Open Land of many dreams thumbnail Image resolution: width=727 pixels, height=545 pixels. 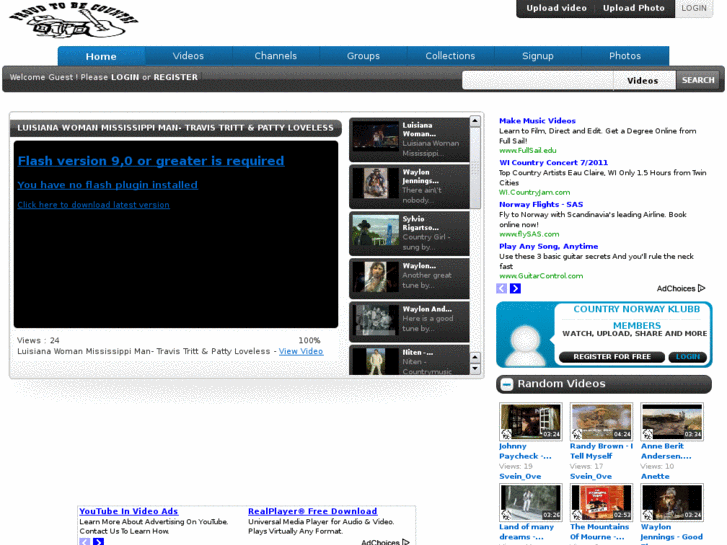(x=530, y=502)
